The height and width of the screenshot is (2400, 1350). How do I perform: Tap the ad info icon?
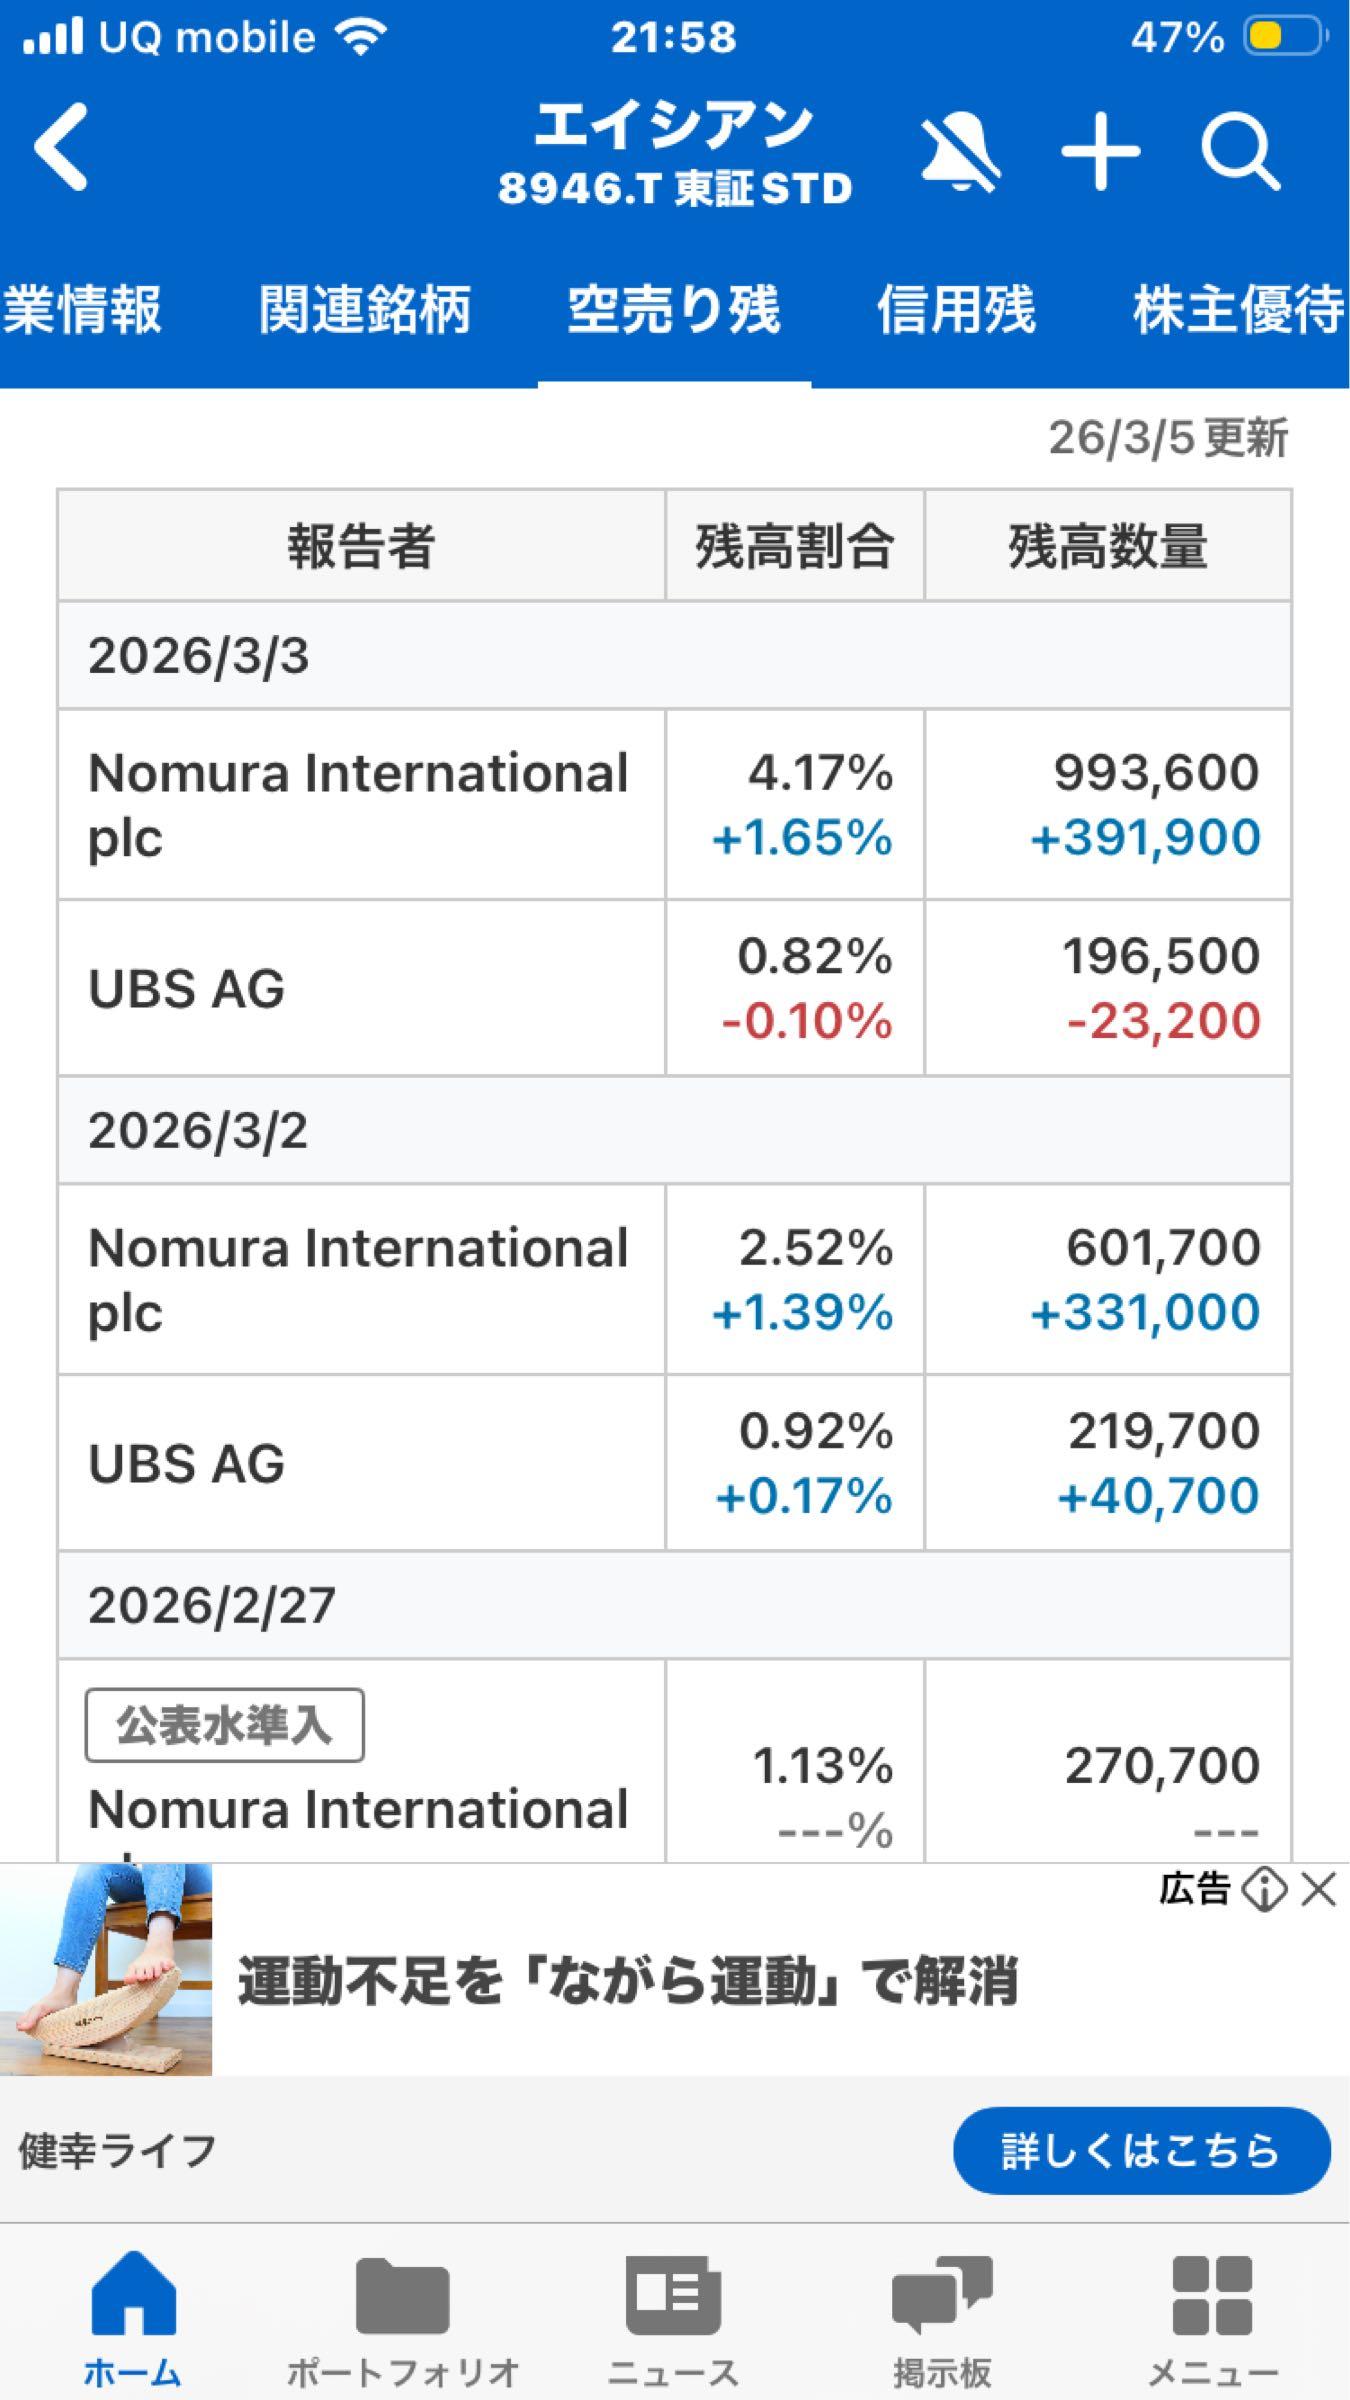(x=1264, y=1890)
